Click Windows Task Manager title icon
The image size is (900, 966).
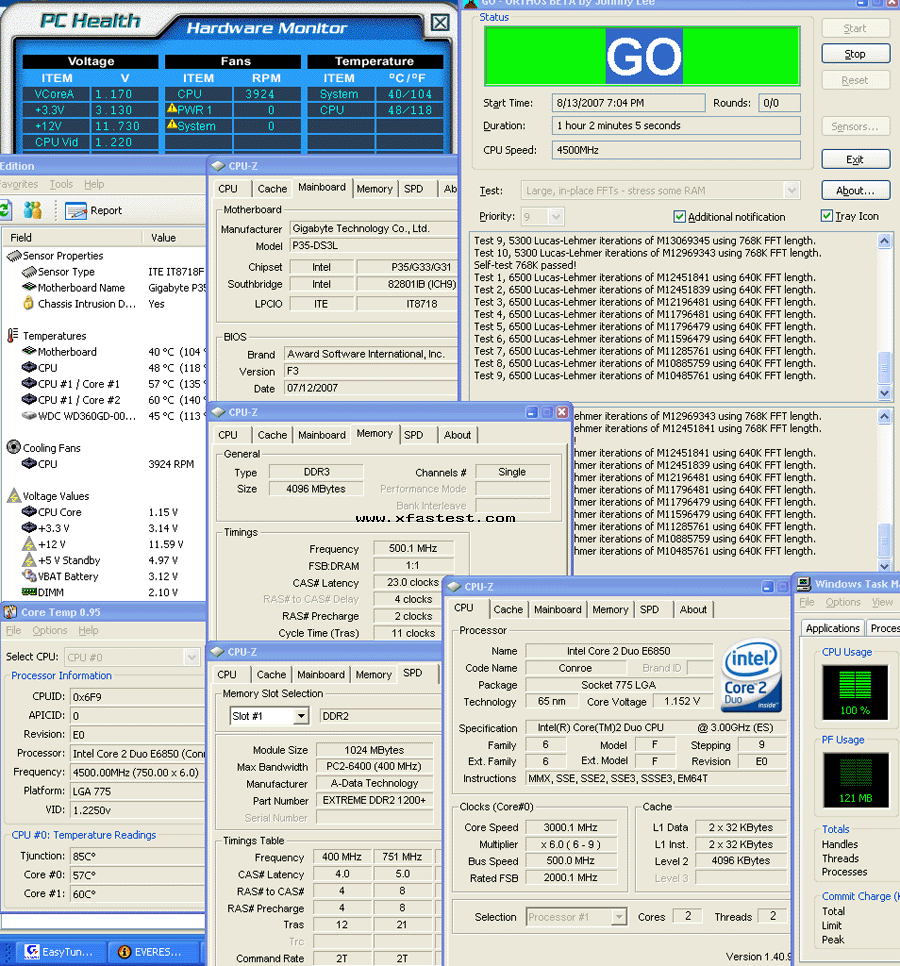(x=803, y=583)
